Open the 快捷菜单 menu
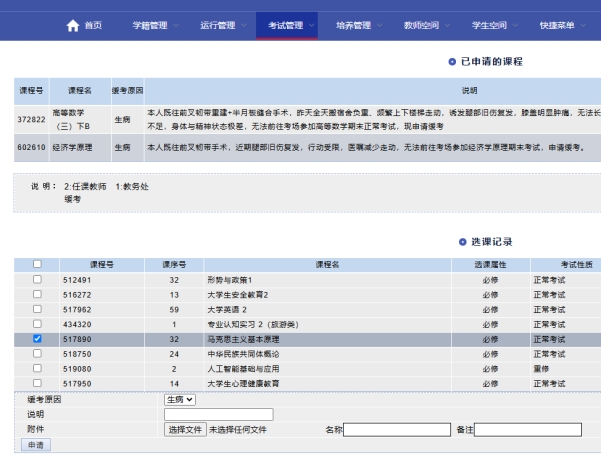Screen dimensions: 601x458 (x=557, y=26)
